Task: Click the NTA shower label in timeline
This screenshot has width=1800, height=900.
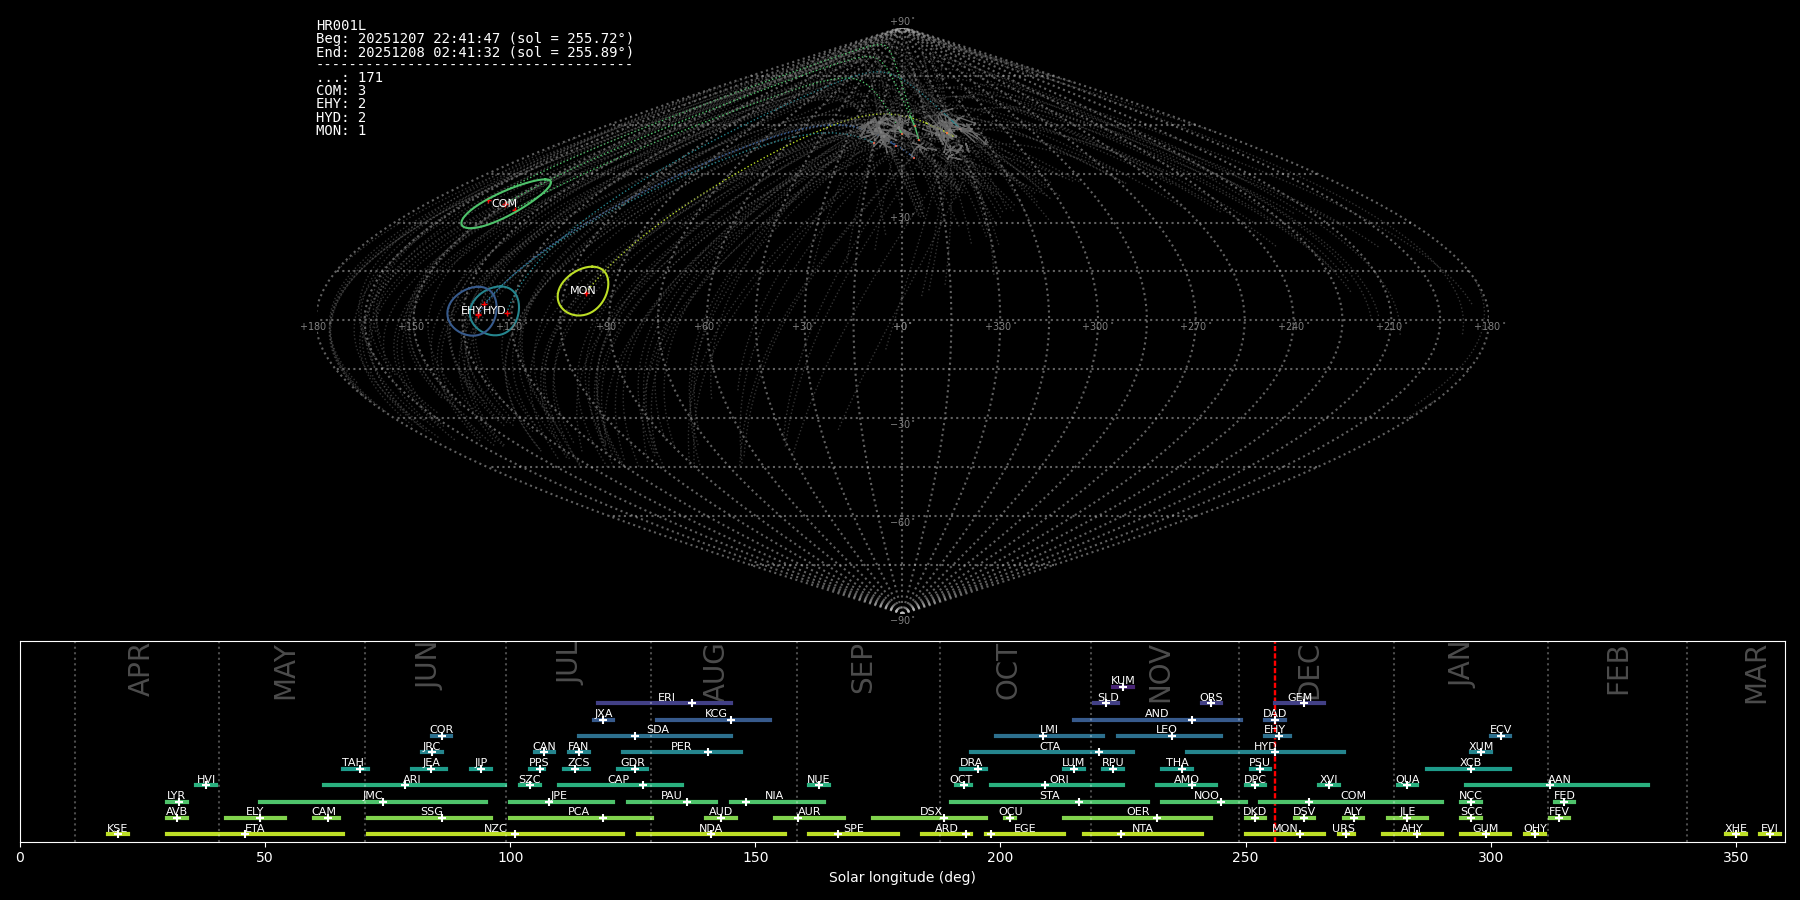Action: 1142,829
